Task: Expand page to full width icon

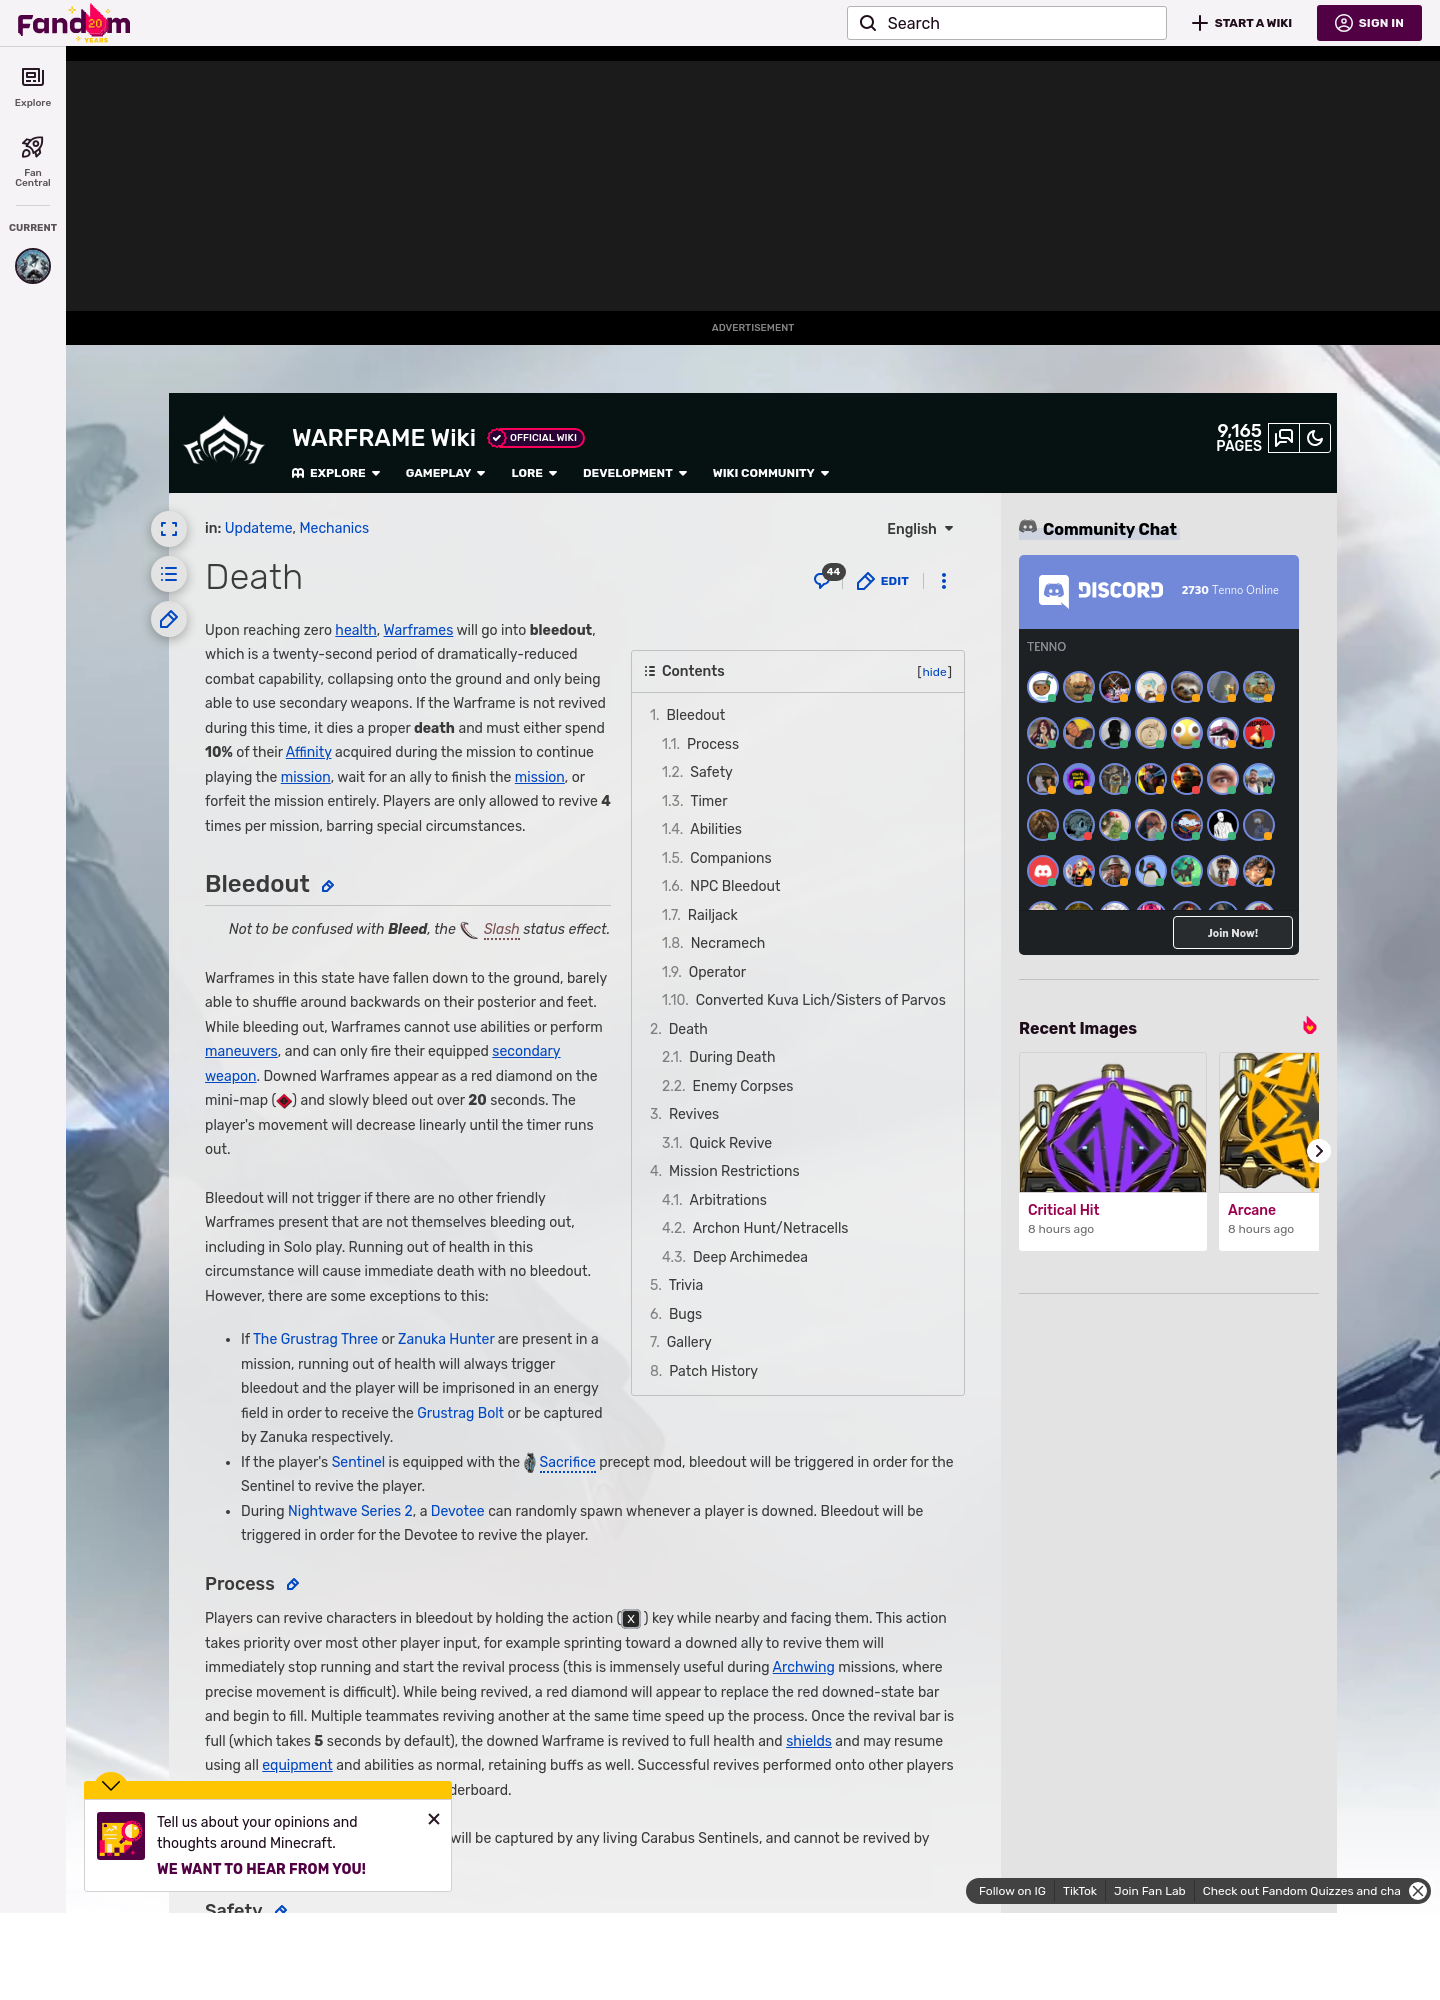Action: coord(169,529)
